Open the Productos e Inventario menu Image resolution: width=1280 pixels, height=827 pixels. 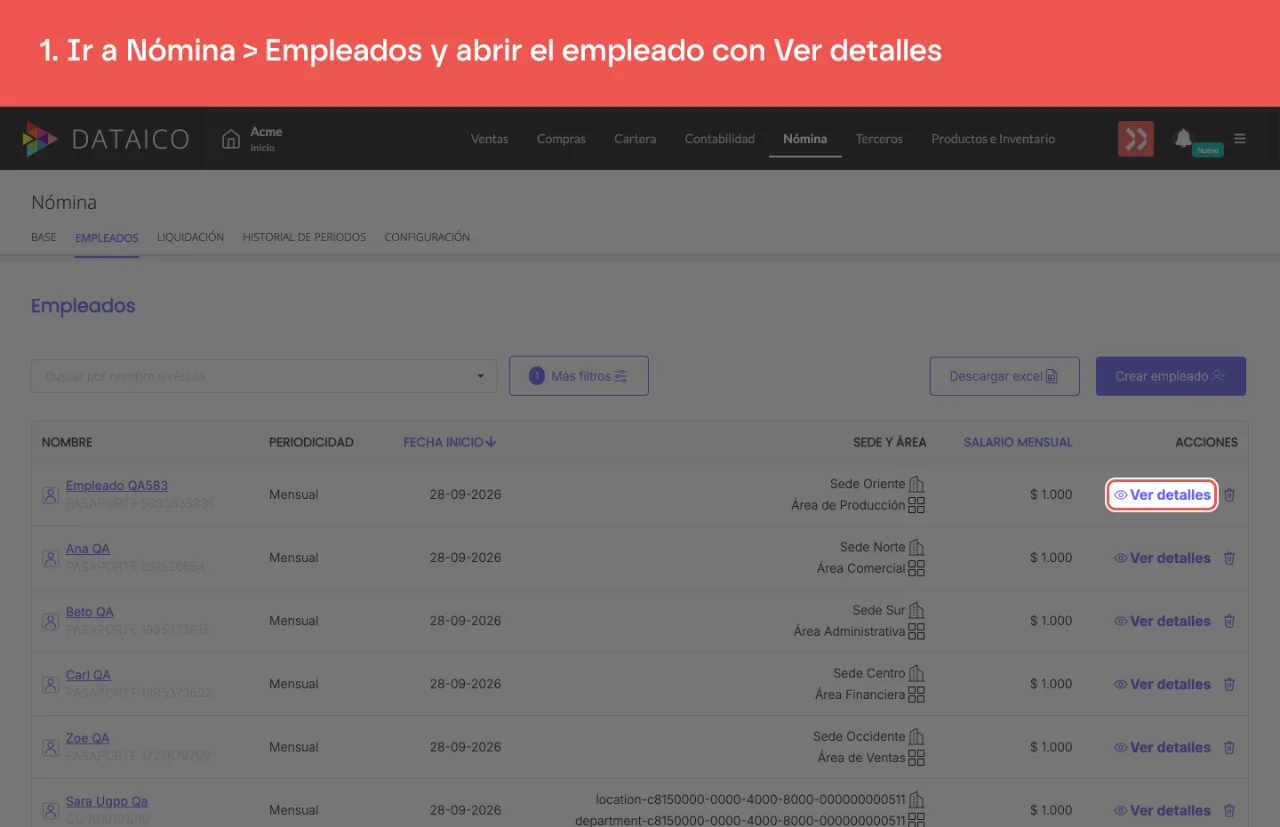[x=993, y=139]
